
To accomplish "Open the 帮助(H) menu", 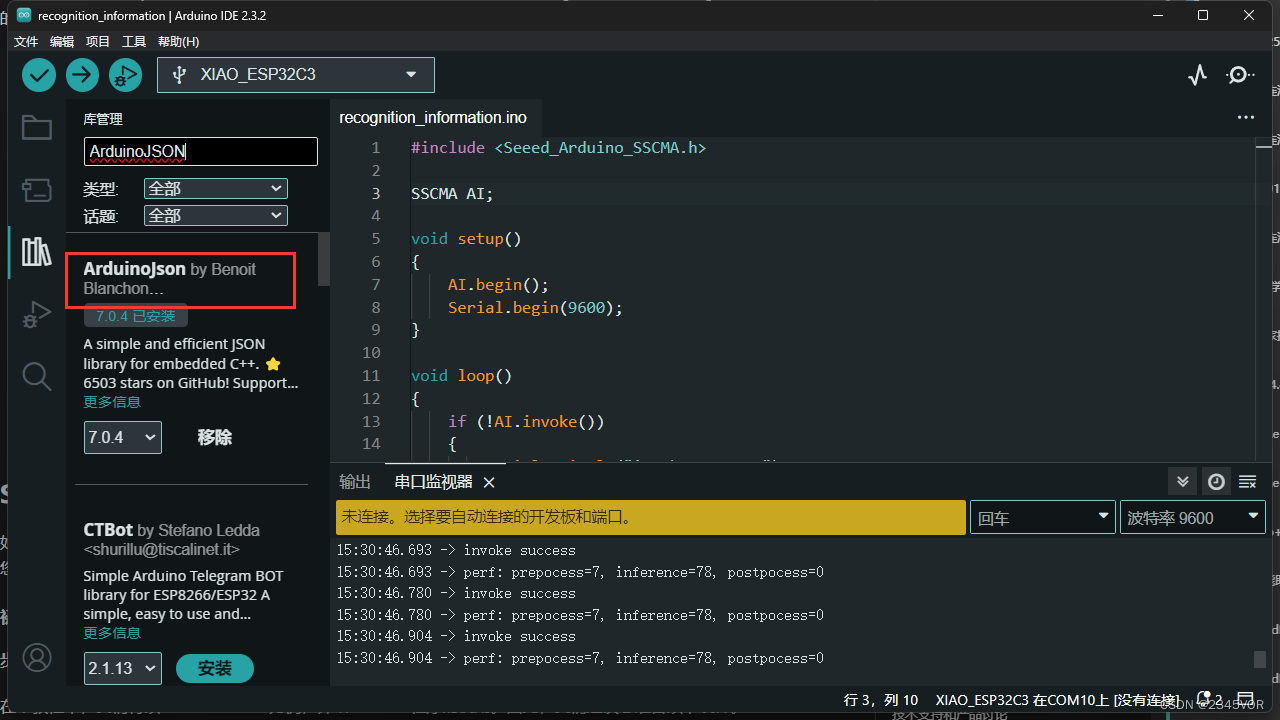I will point(178,42).
